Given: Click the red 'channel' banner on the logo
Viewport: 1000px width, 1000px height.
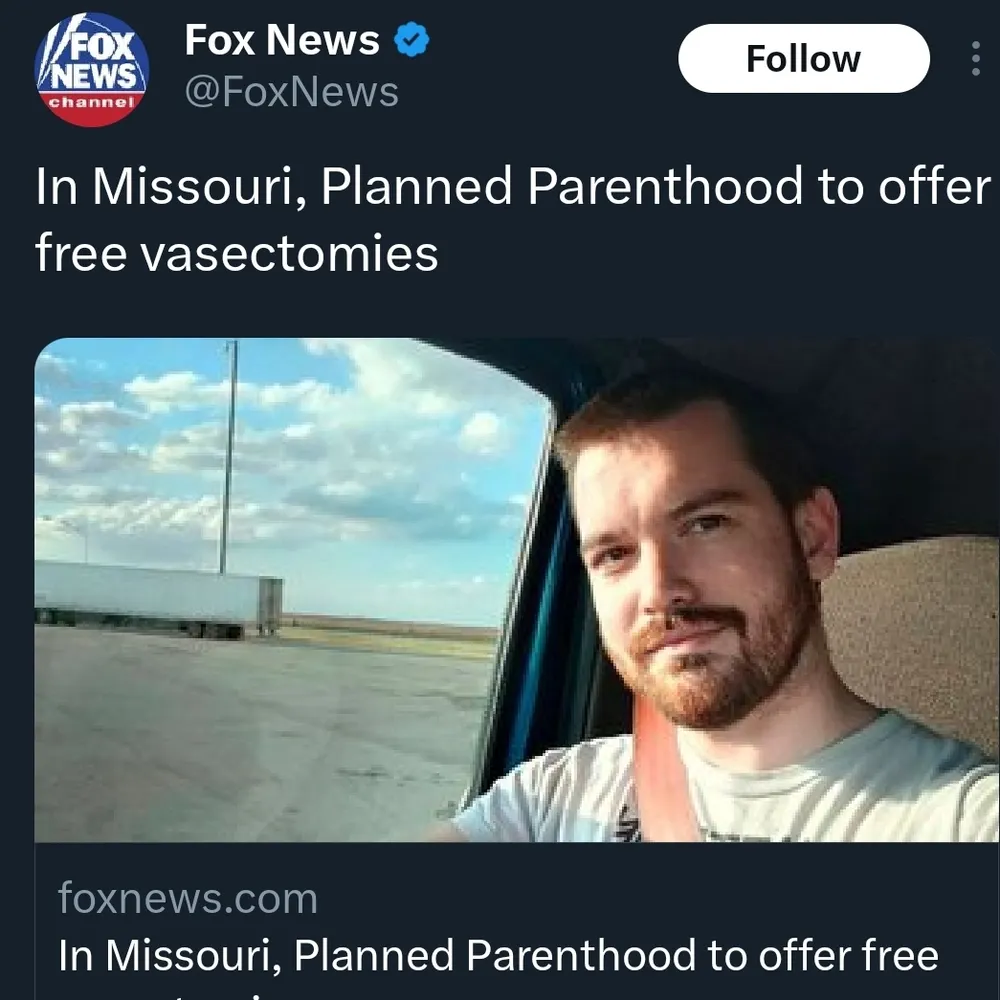Looking at the screenshot, I should pos(92,102).
